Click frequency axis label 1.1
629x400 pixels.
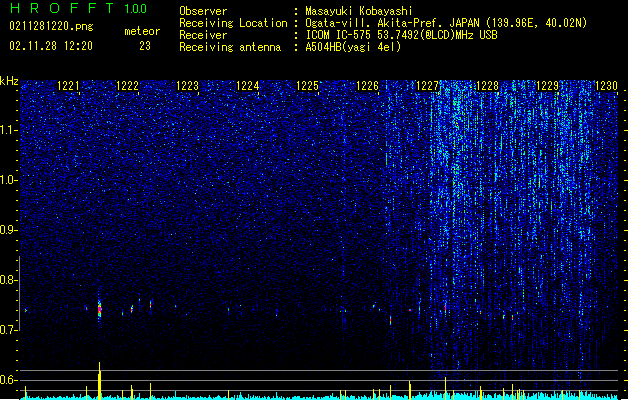(x=9, y=130)
